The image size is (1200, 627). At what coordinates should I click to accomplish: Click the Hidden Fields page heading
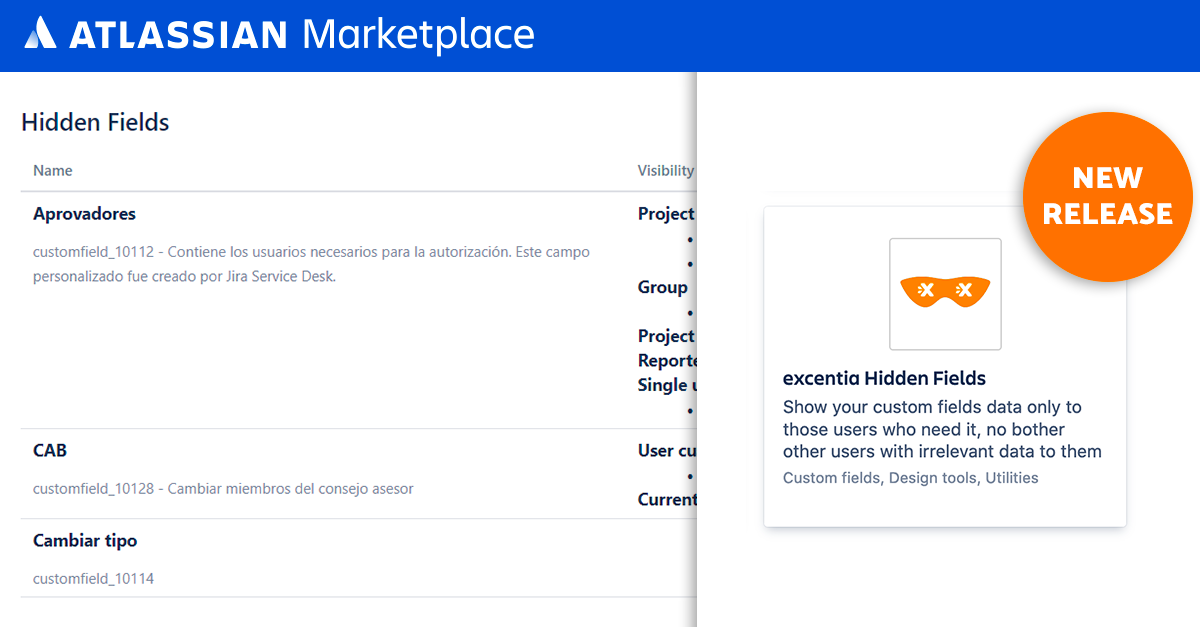(x=95, y=123)
